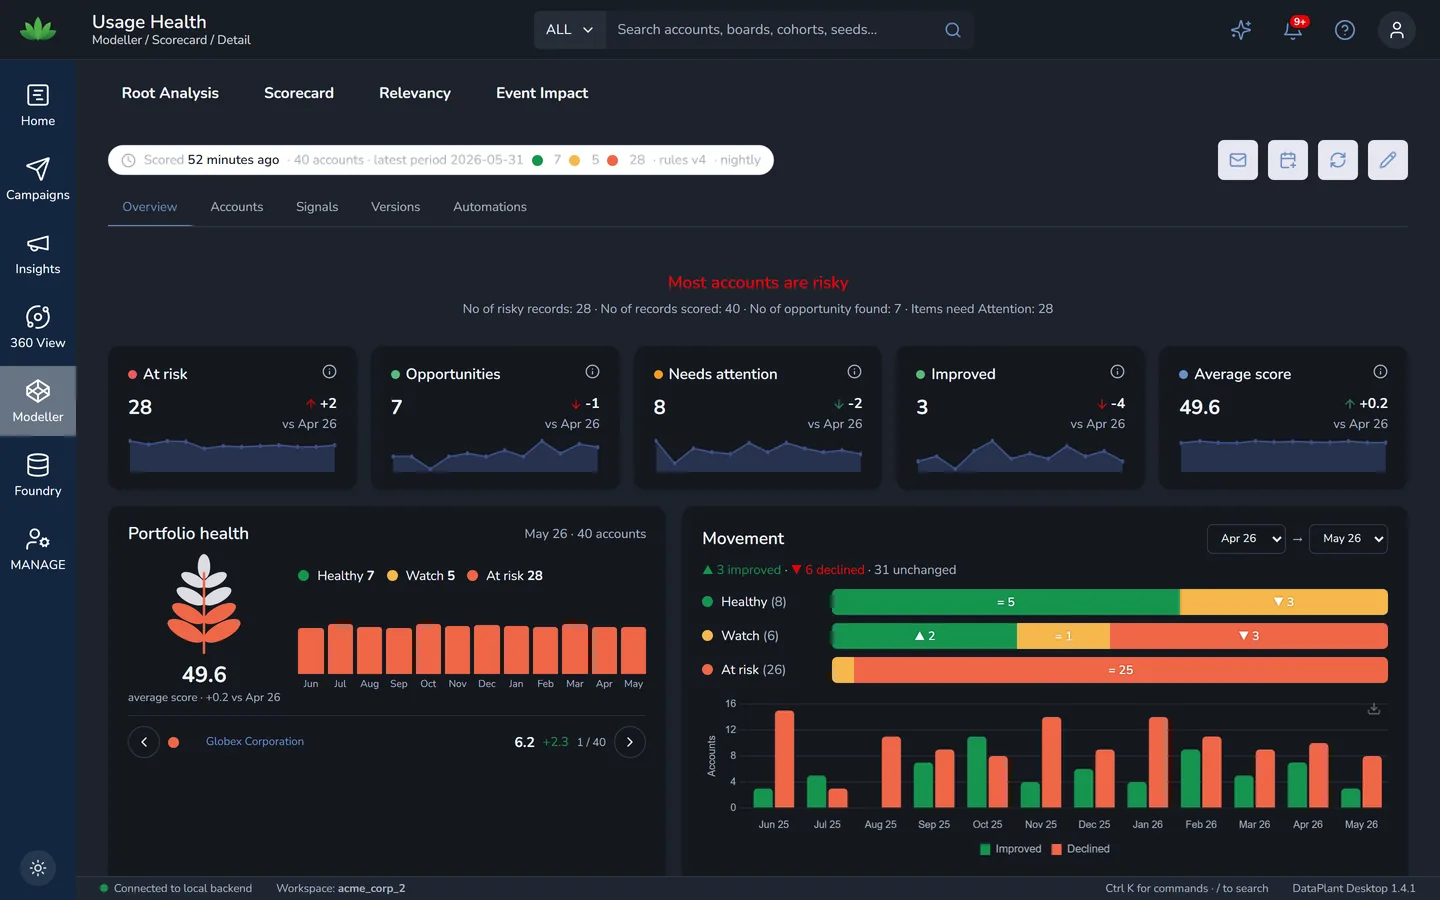This screenshot has width=1440, height=900.
Task: Switch to the Root Analysis tab
Action: pyautogui.click(x=170, y=93)
